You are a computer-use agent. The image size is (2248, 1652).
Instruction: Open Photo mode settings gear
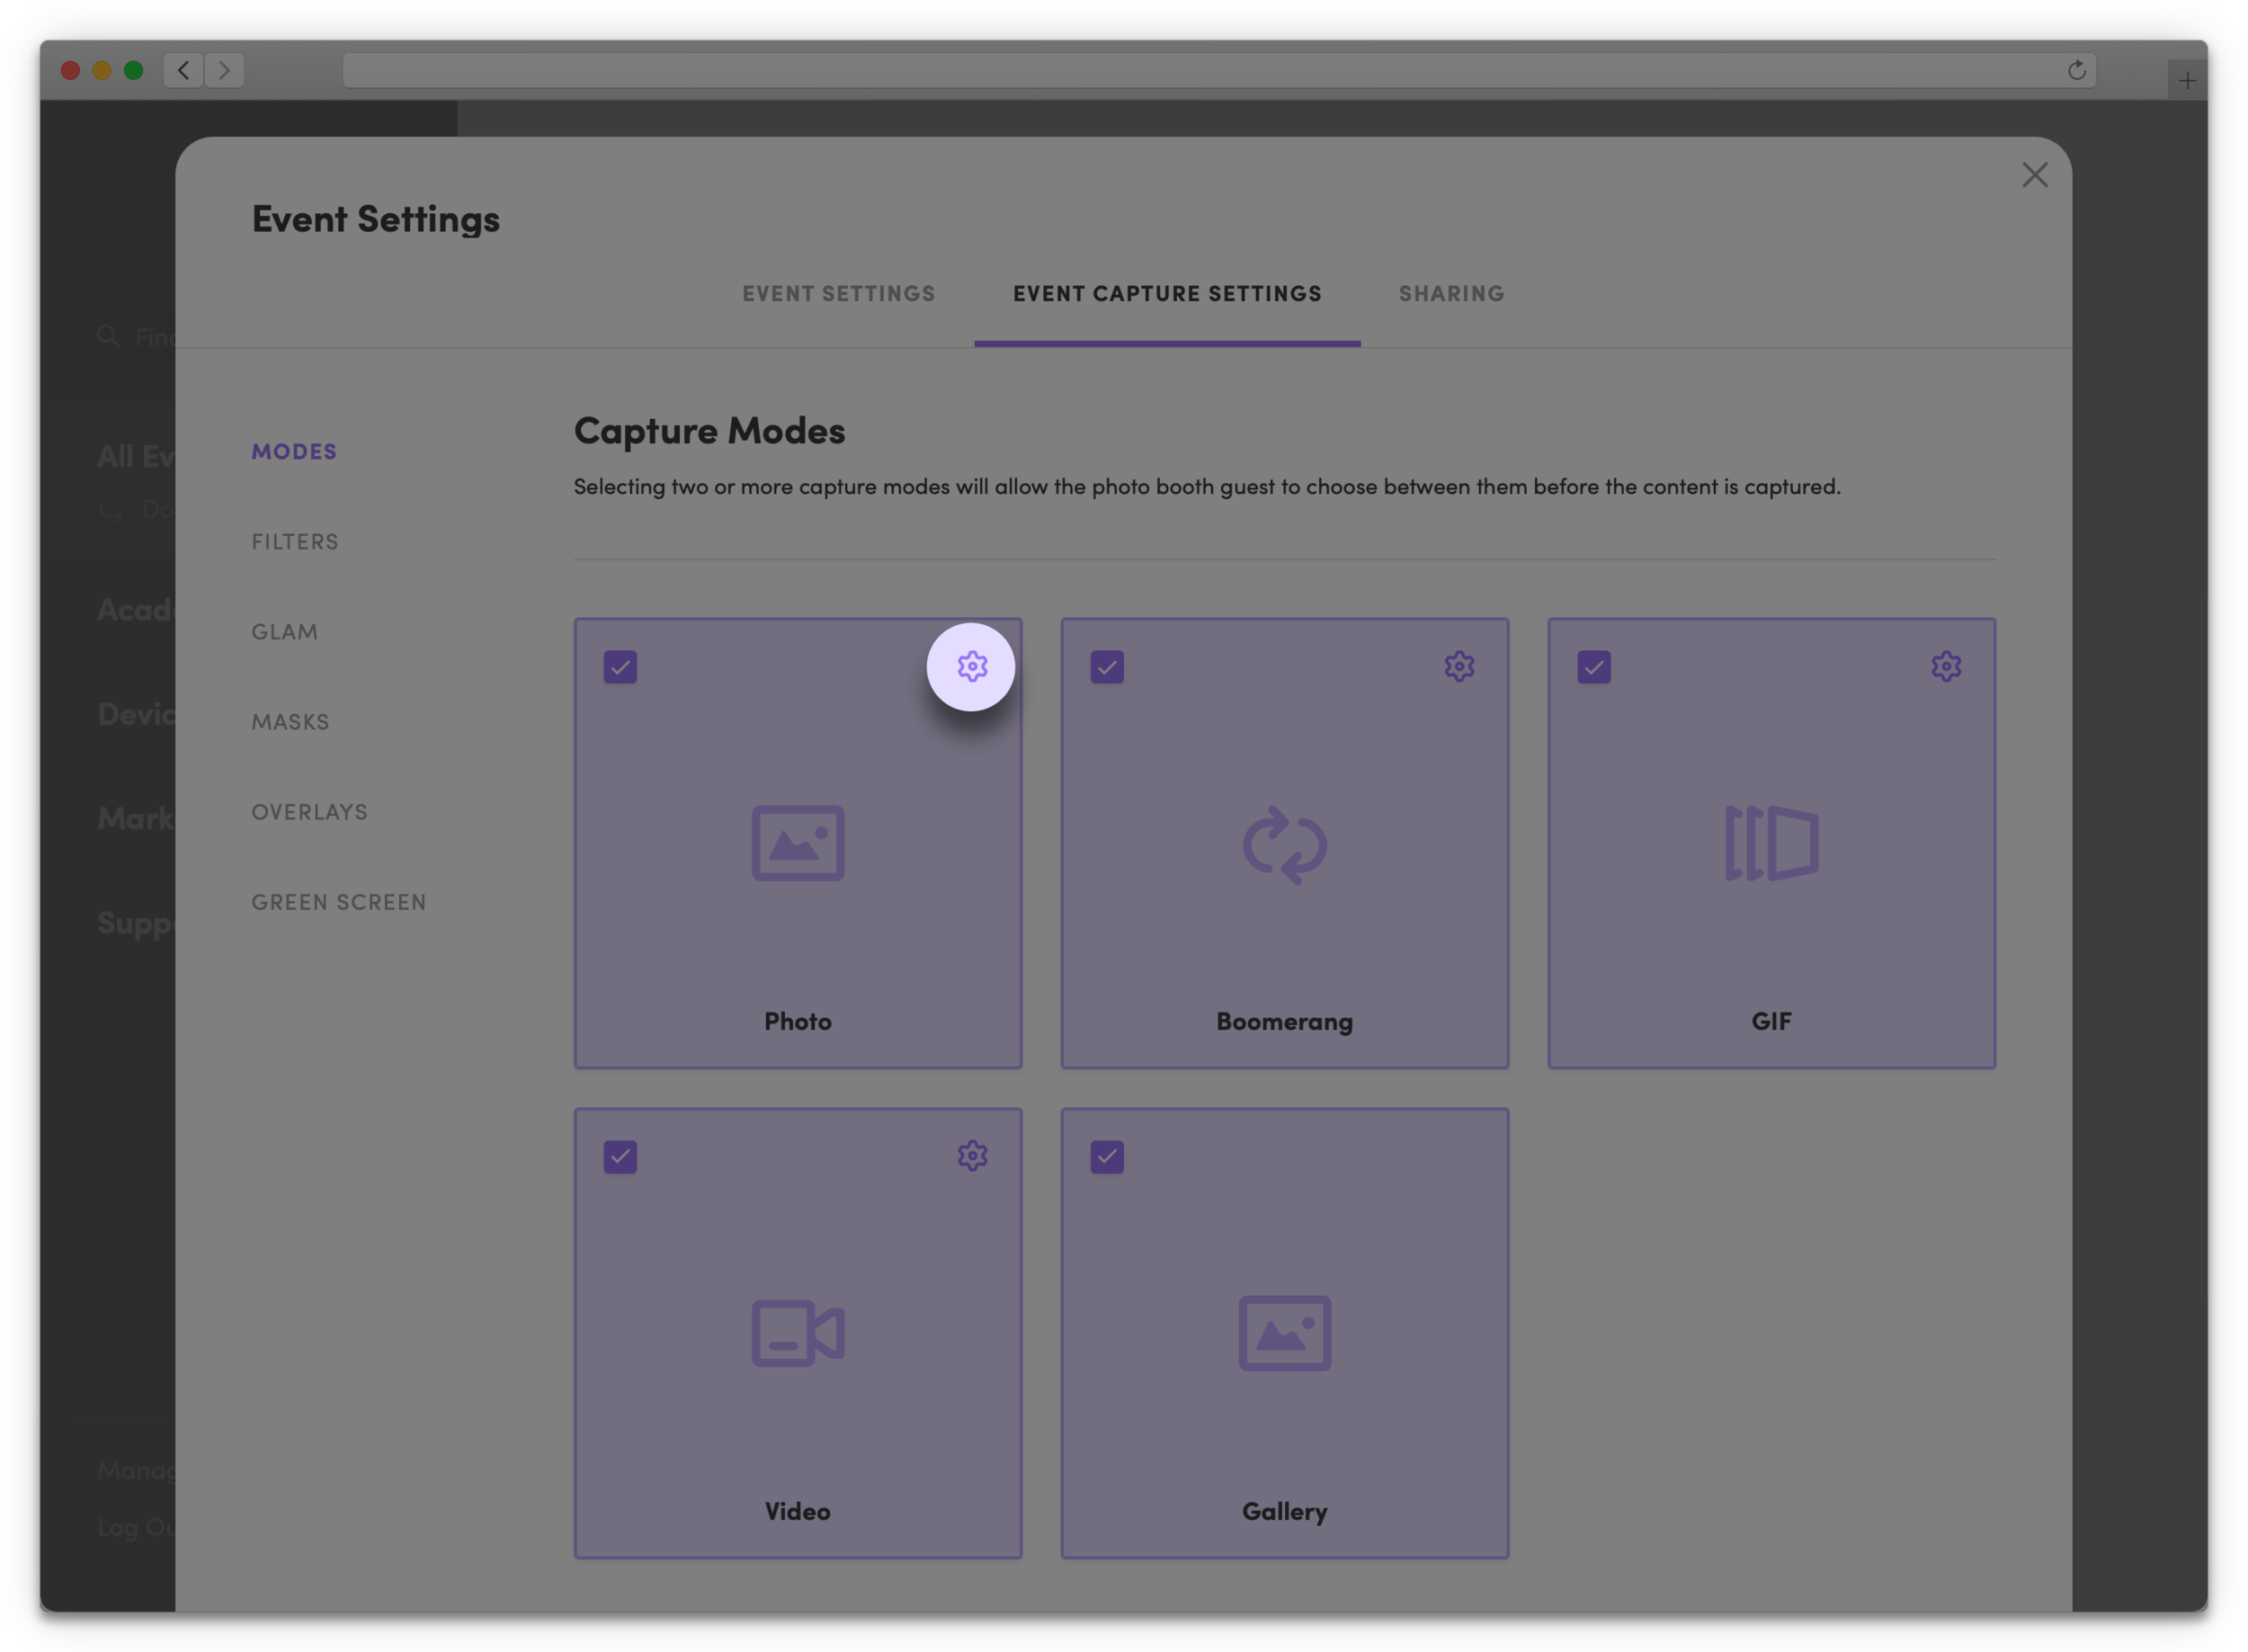point(971,666)
